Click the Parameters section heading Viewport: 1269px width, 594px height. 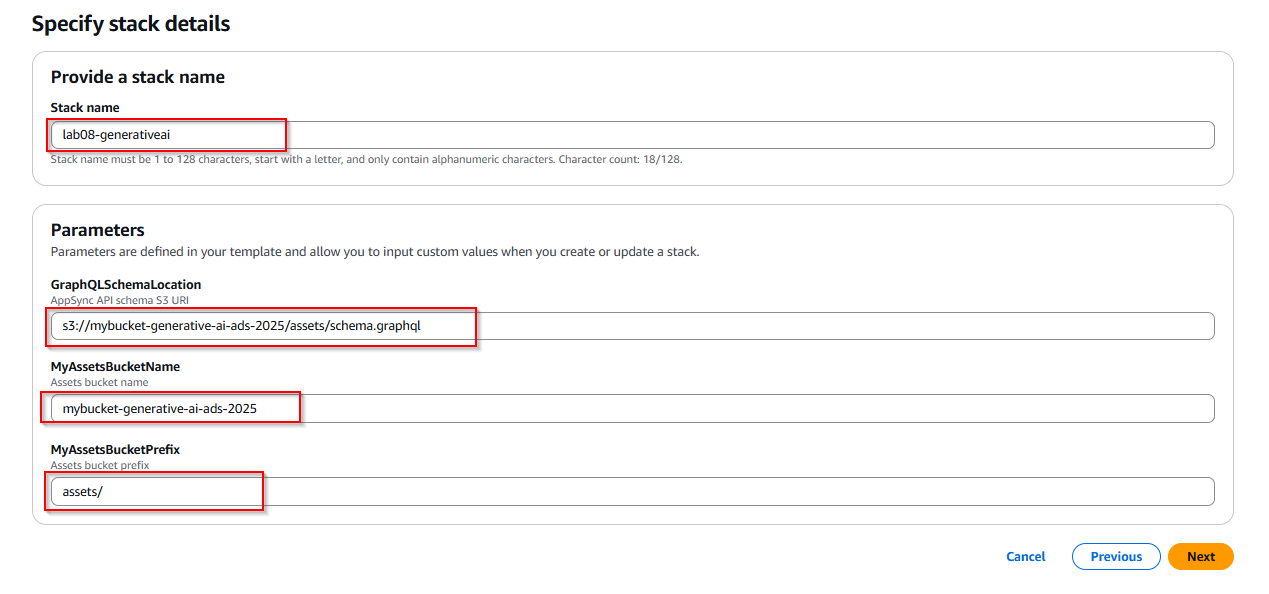pos(98,230)
